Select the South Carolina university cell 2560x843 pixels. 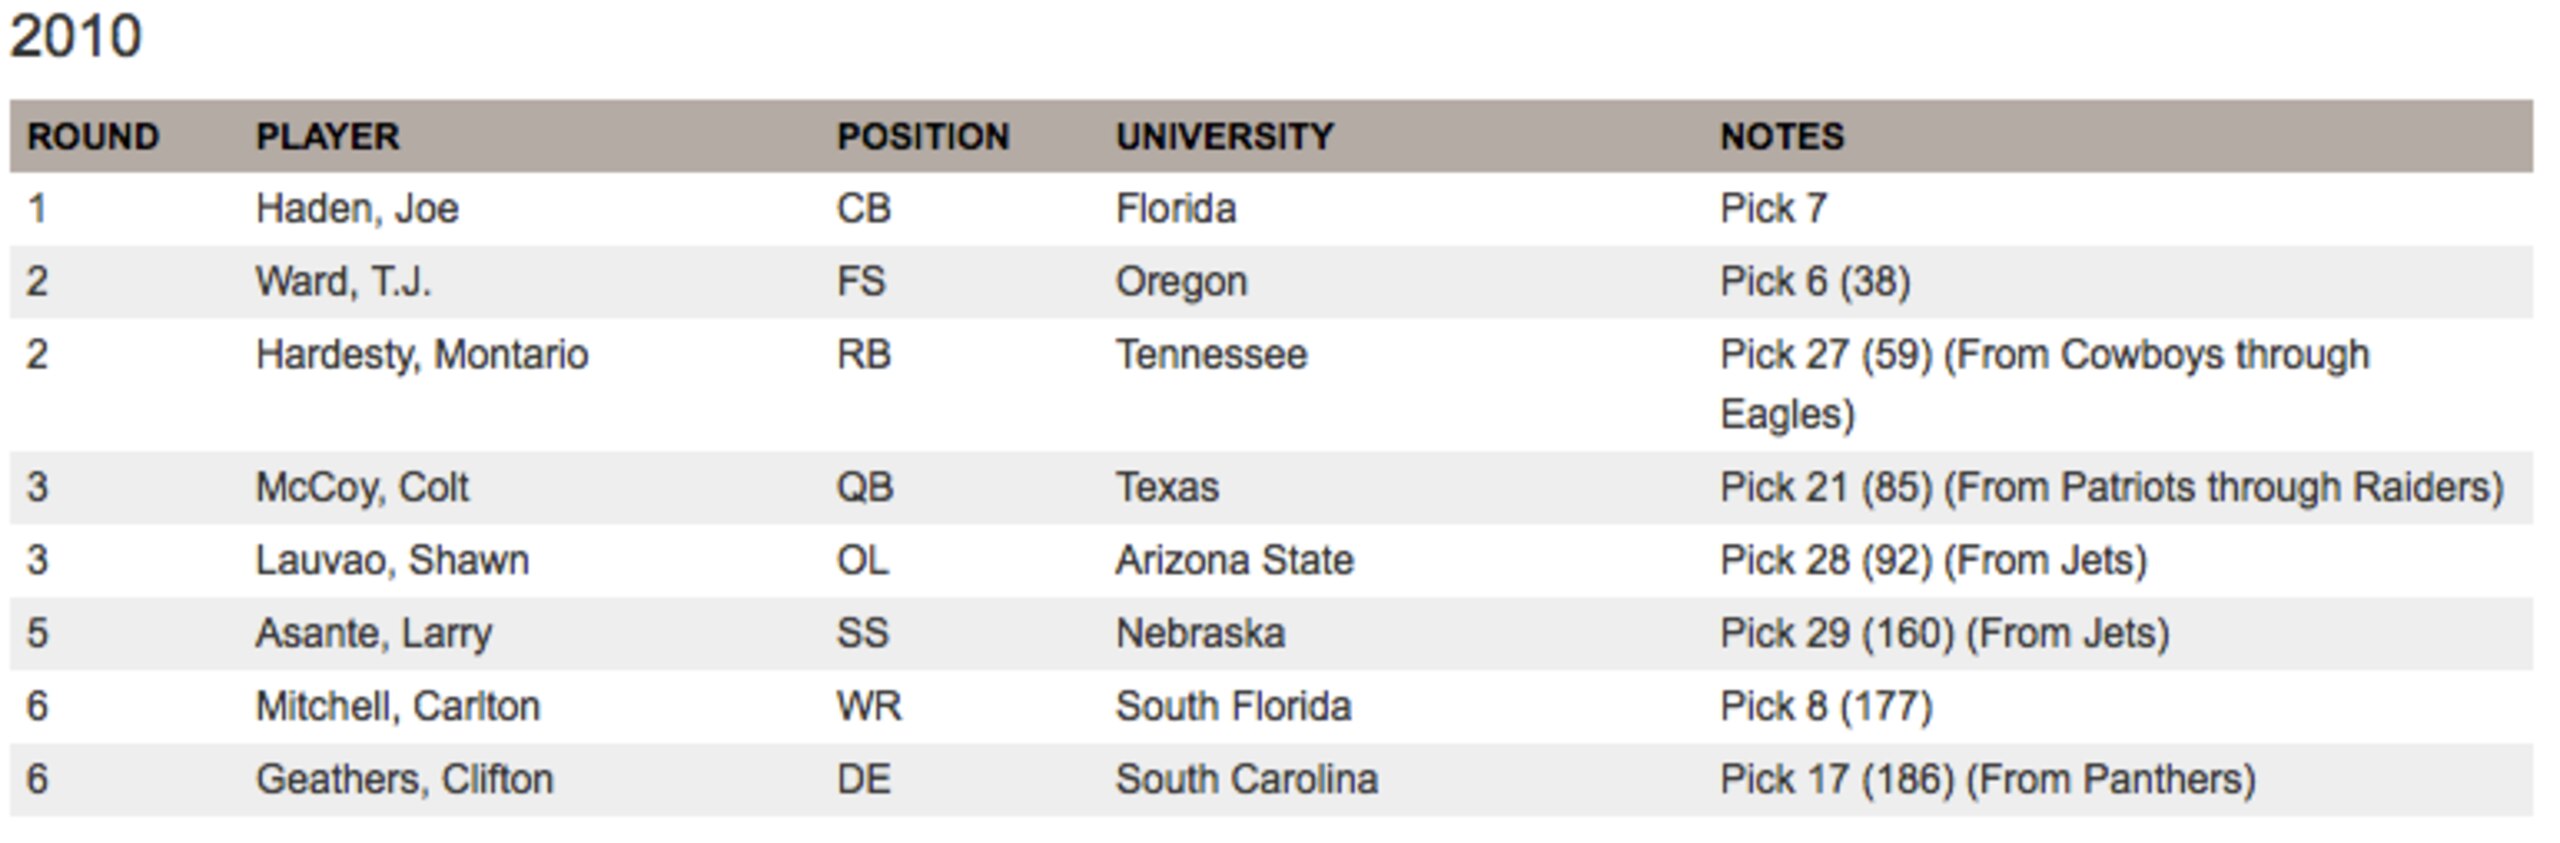(1246, 781)
